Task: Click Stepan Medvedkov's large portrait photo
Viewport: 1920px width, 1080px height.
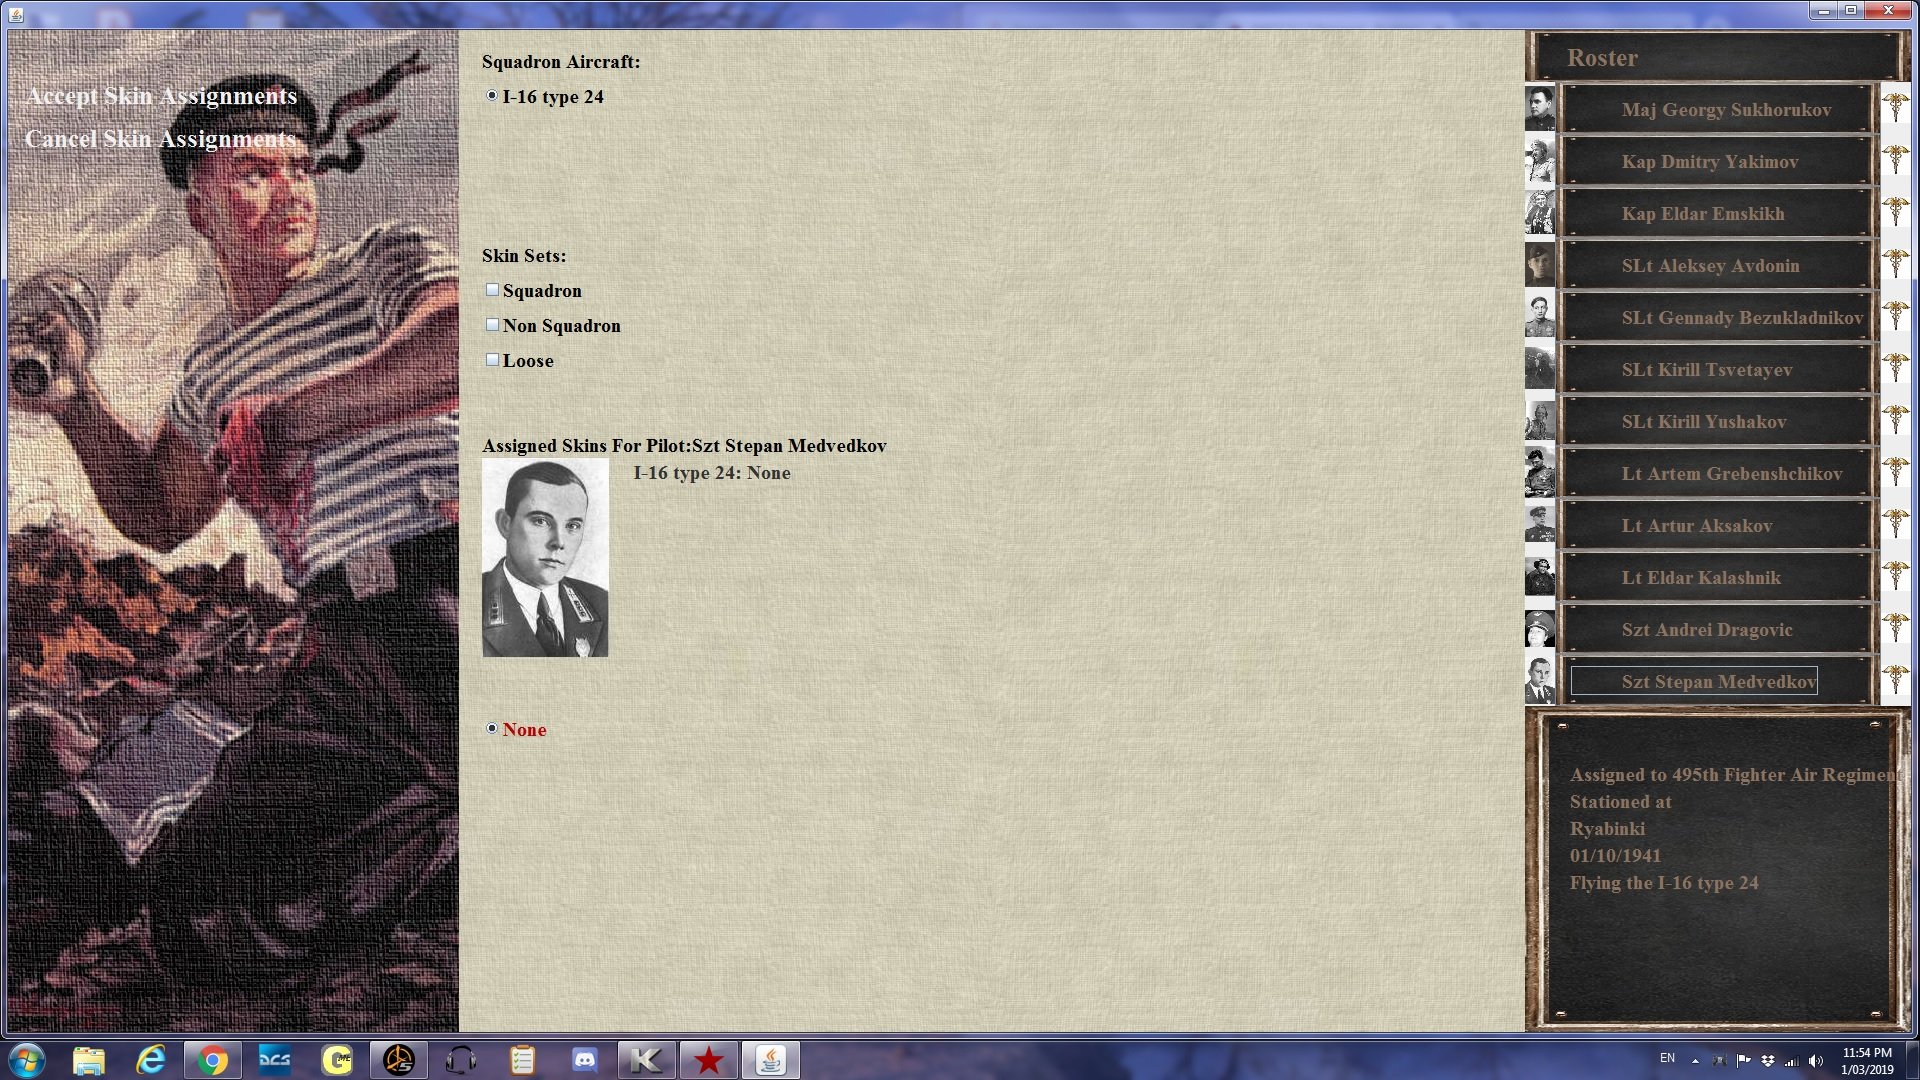Action: [545, 558]
